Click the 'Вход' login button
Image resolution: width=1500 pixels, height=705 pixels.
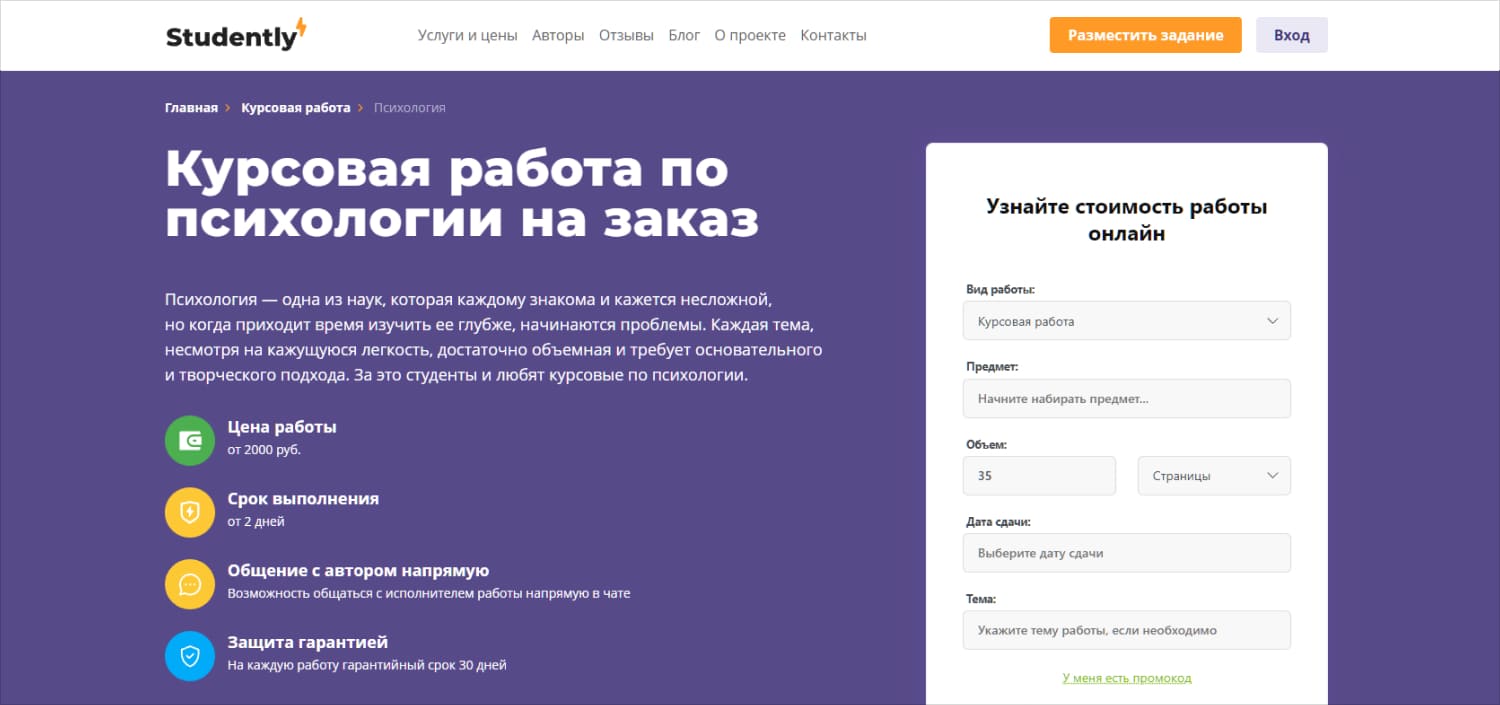(1291, 35)
